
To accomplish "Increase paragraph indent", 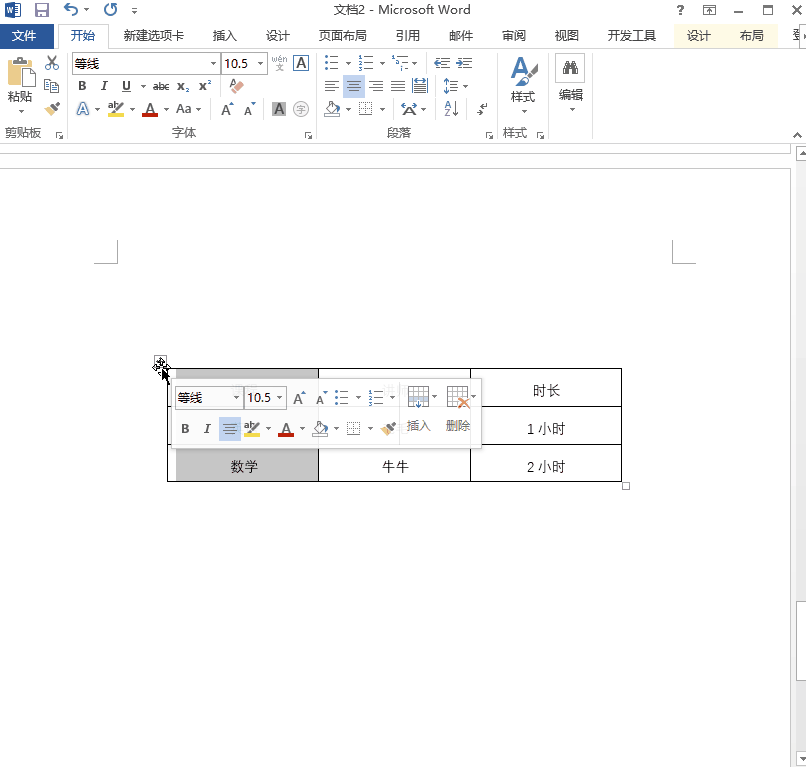I will pyautogui.click(x=464, y=63).
